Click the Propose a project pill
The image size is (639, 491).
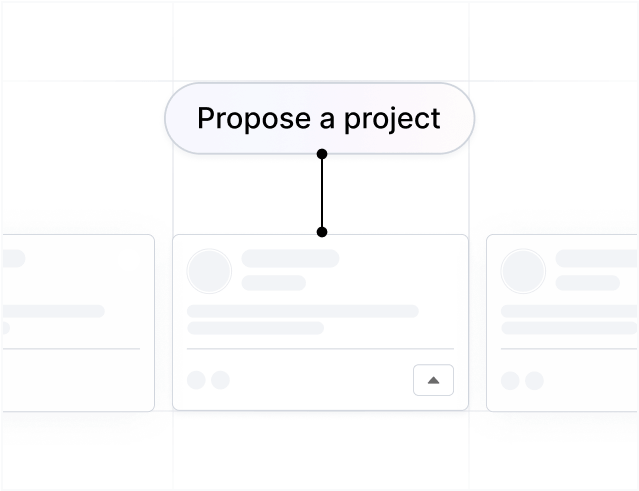(x=320, y=118)
